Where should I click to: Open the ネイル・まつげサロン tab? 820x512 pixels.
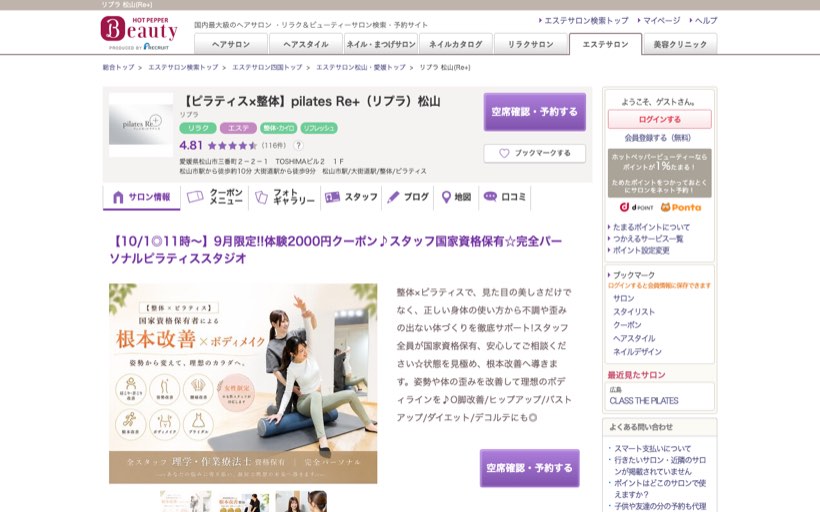(x=381, y=44)
